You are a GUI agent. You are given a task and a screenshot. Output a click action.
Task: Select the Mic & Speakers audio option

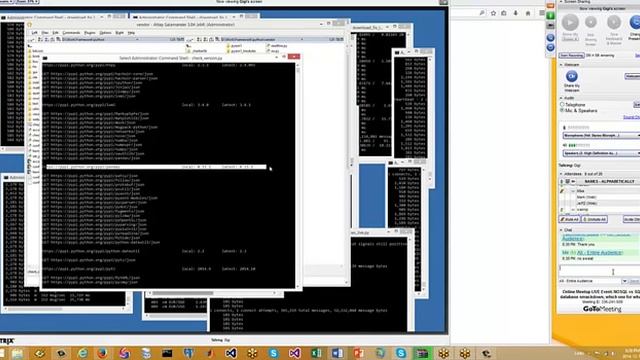(x=562, y=111)
